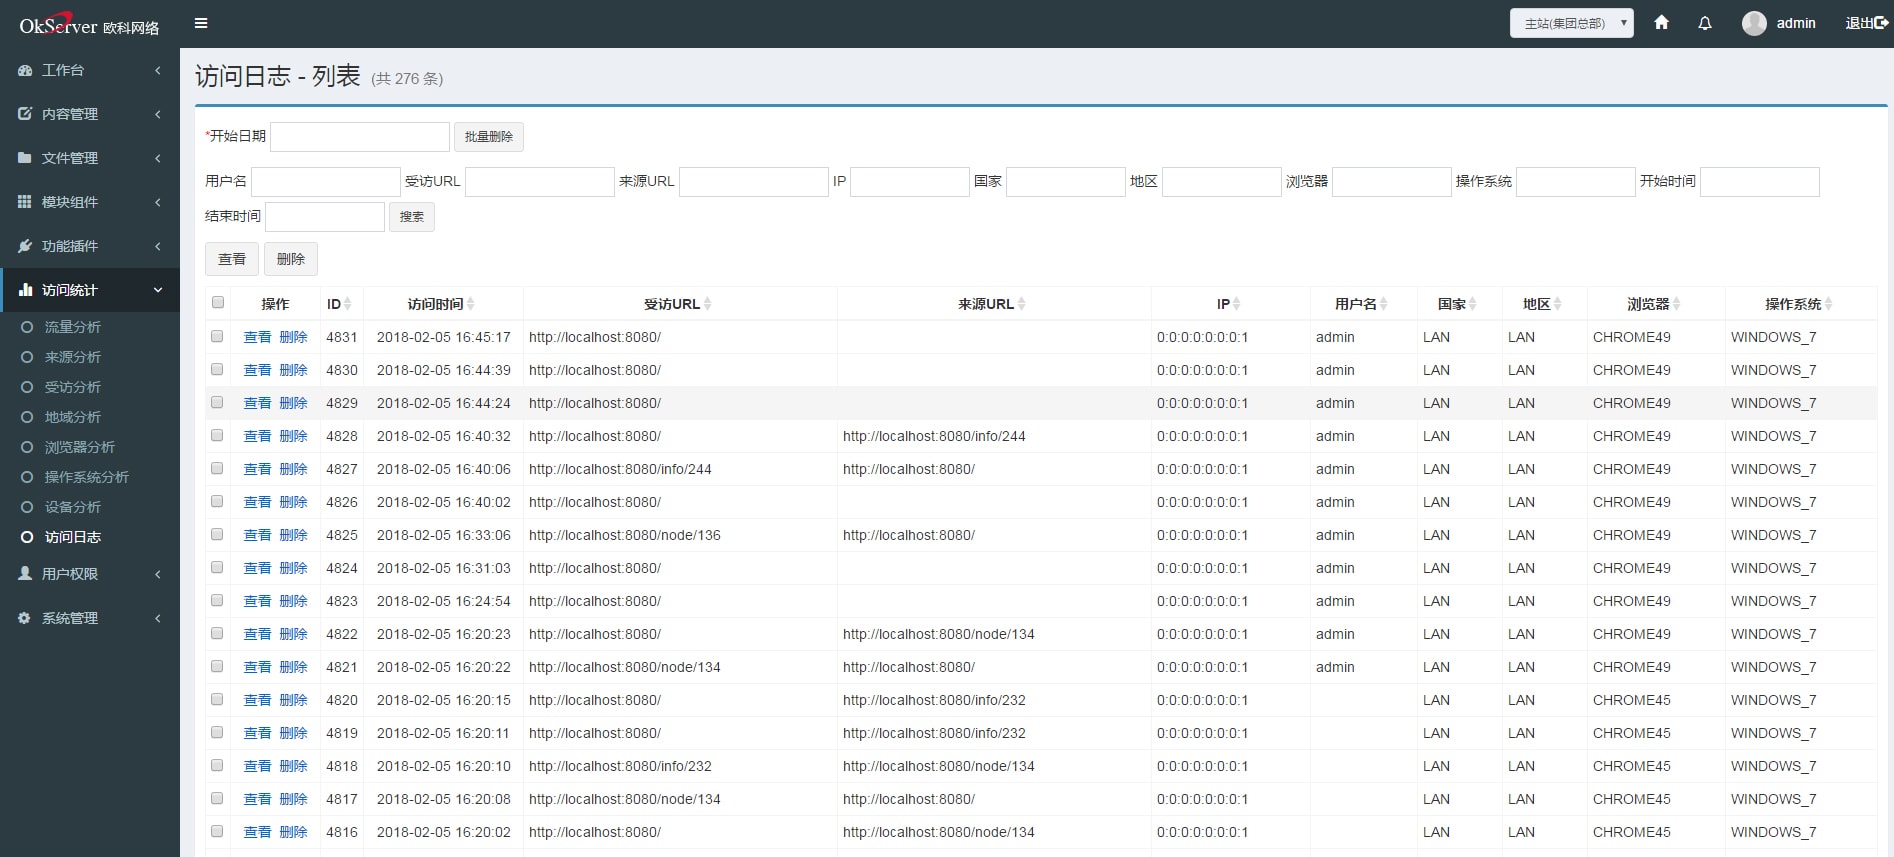Expand the 文件管理 menu chevron
The width and height of the screenshot is (1894, 857).
(x=158, y=158)
